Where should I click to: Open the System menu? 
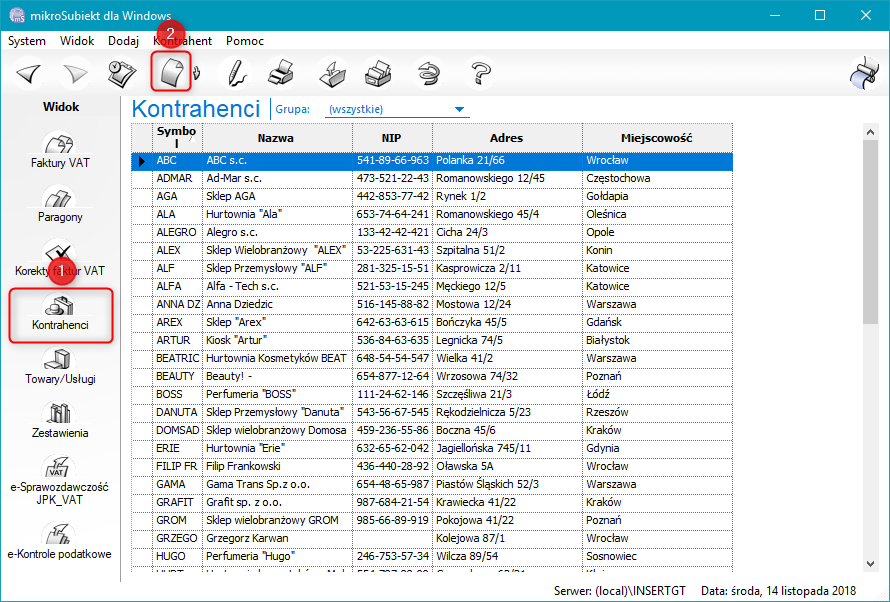pyautogui.click(x=27, y=41)
